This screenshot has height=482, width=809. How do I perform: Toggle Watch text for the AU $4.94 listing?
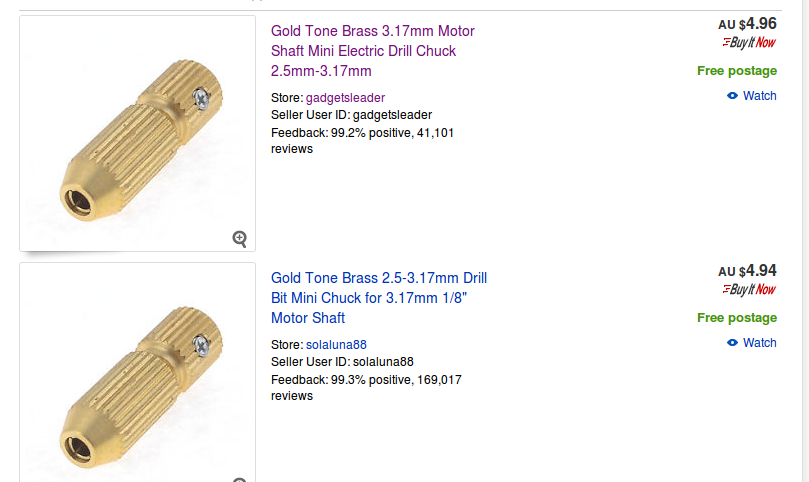tap(760, 343)
